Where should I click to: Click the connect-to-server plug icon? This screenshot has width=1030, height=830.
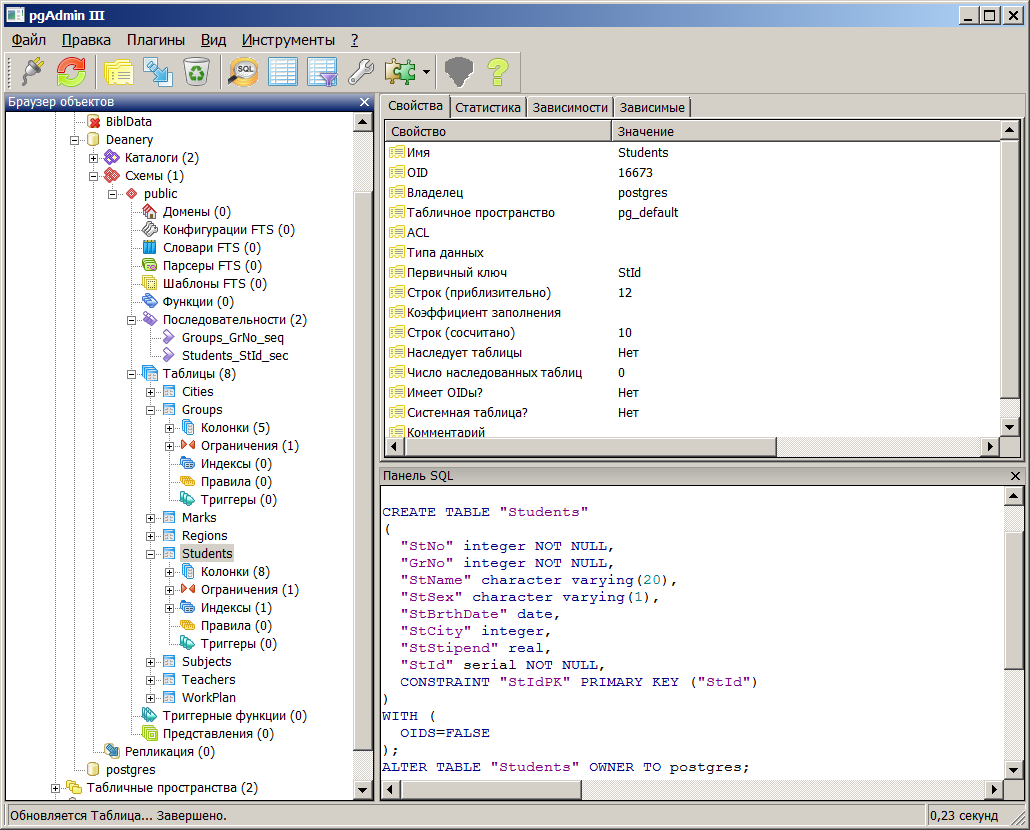(x=32, y=72)
